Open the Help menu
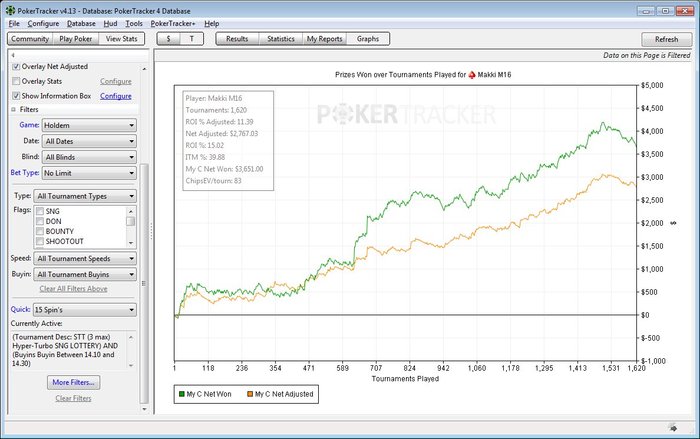The height and width of the screenshot is (439, 700). (212, 24)
